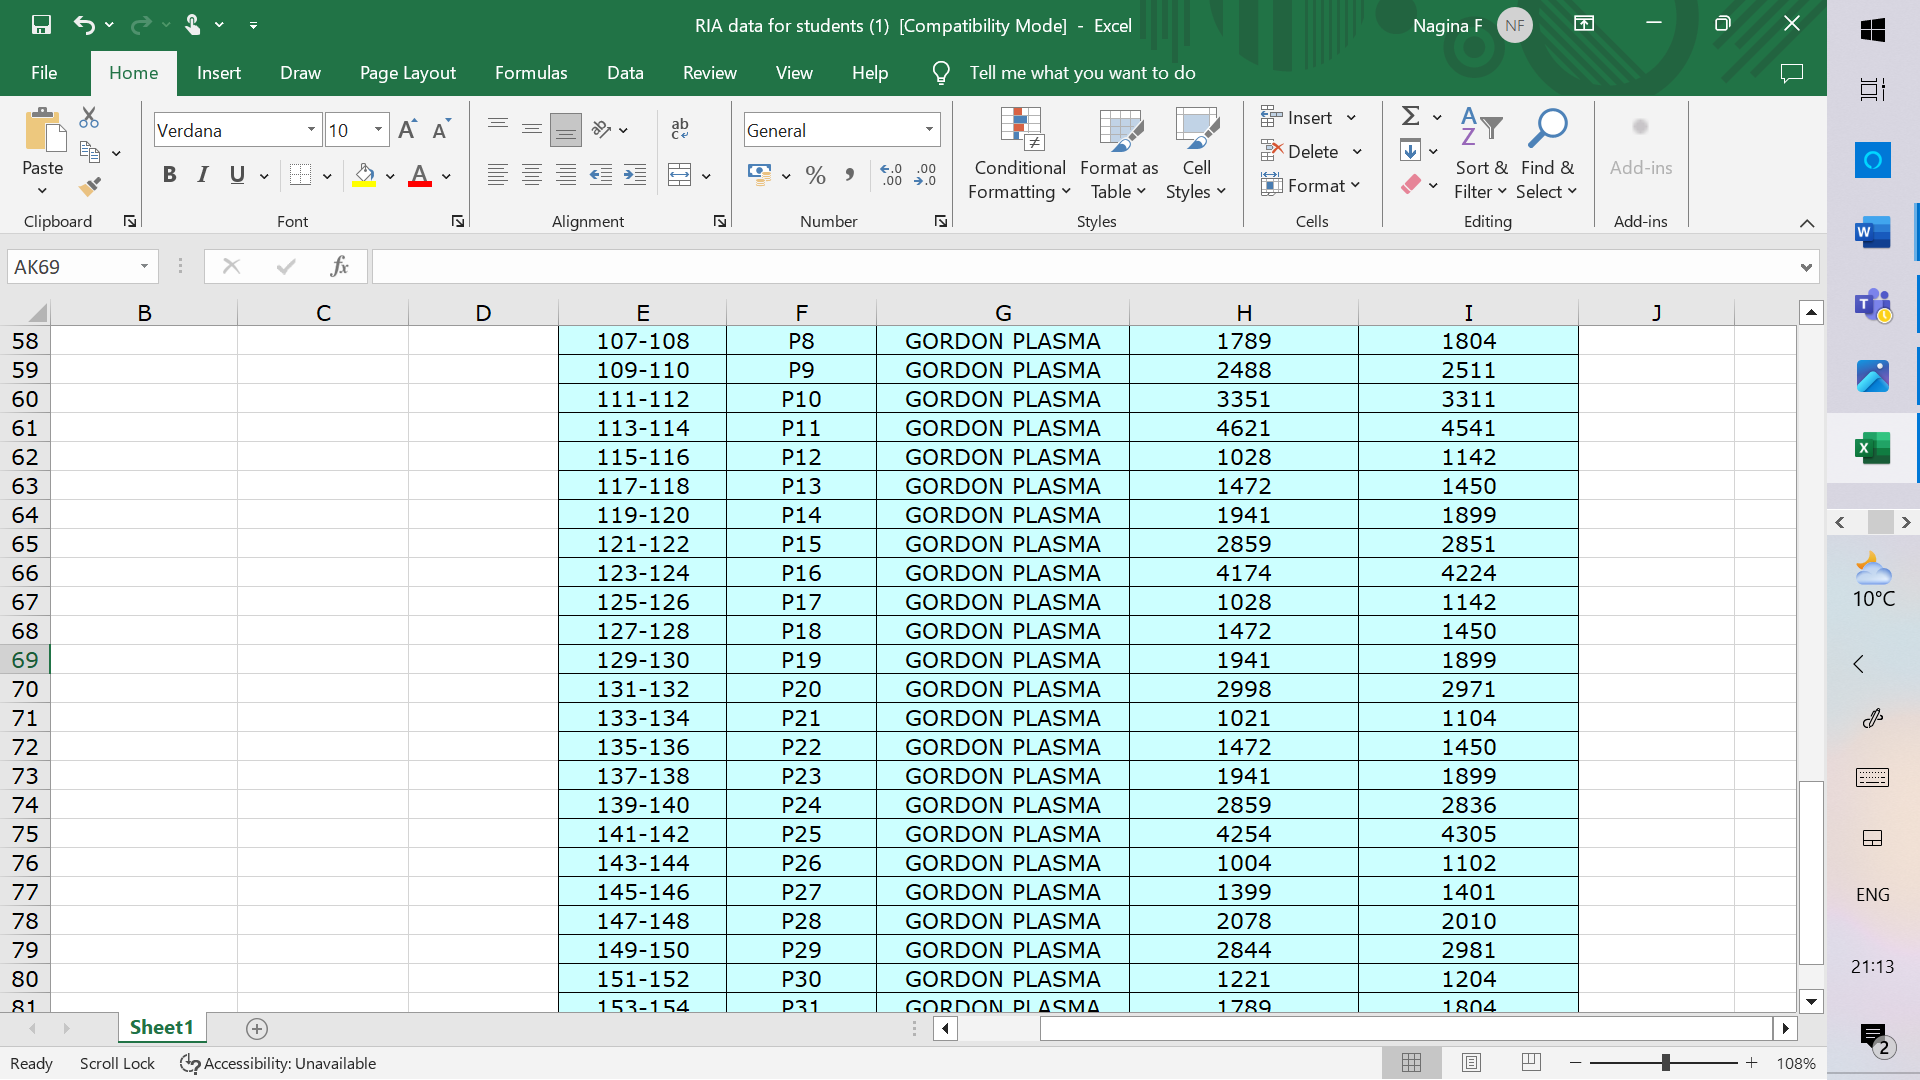Zoom in using the status bar slider
This screenshot has height=1080, width=1920.
1752,1063
